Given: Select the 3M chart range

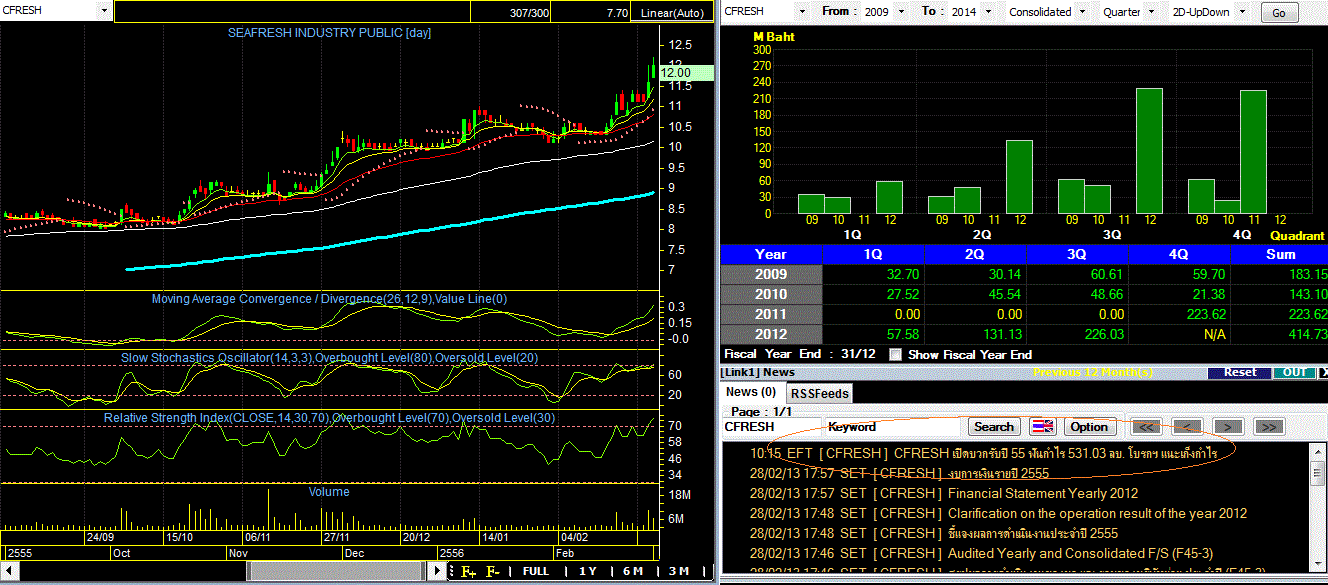Looking at the screenshot, I should [x=679, y=571].
